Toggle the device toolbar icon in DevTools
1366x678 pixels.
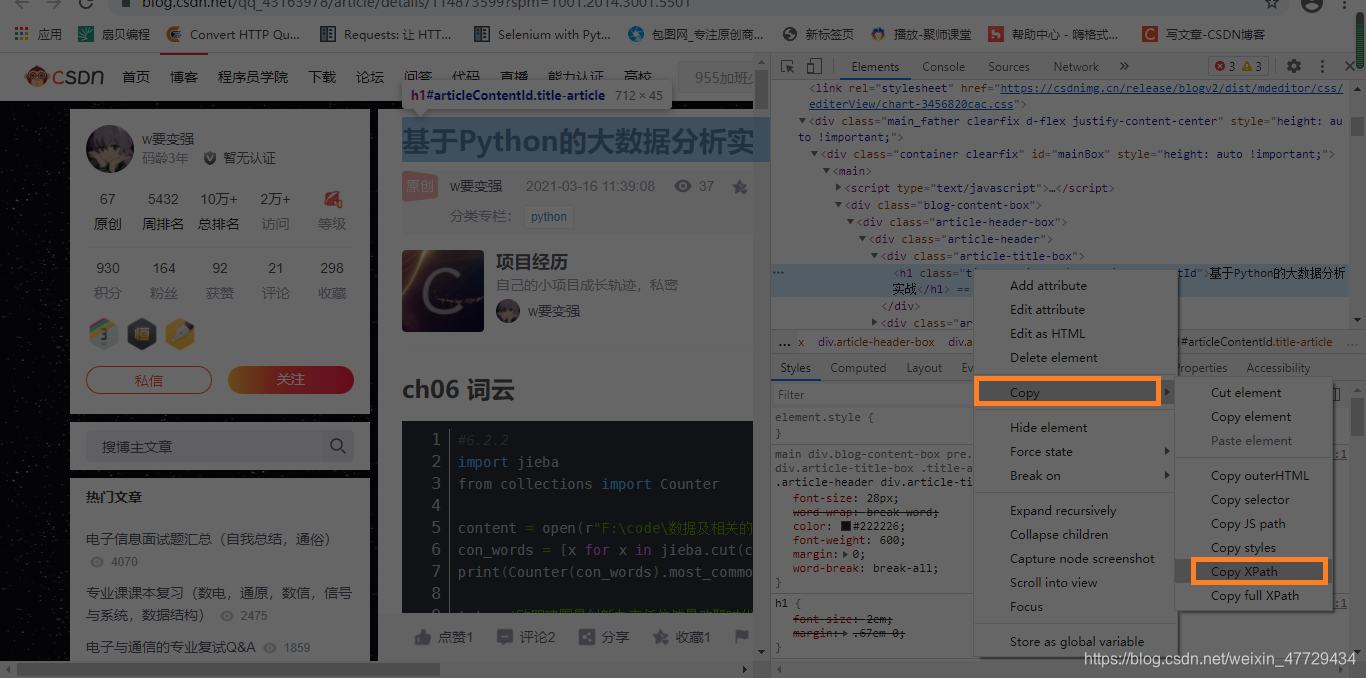tap(813, 67)
